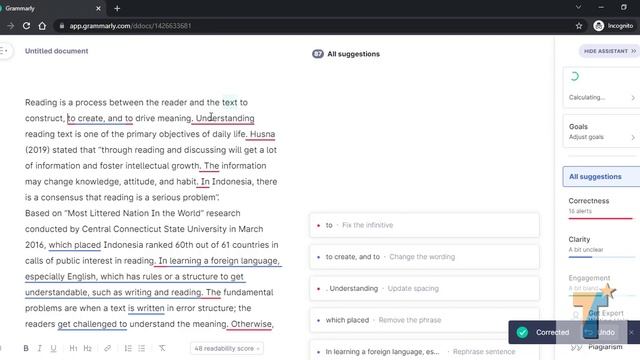Set Heading 1 style
The image size is (640, 360).
73,348
